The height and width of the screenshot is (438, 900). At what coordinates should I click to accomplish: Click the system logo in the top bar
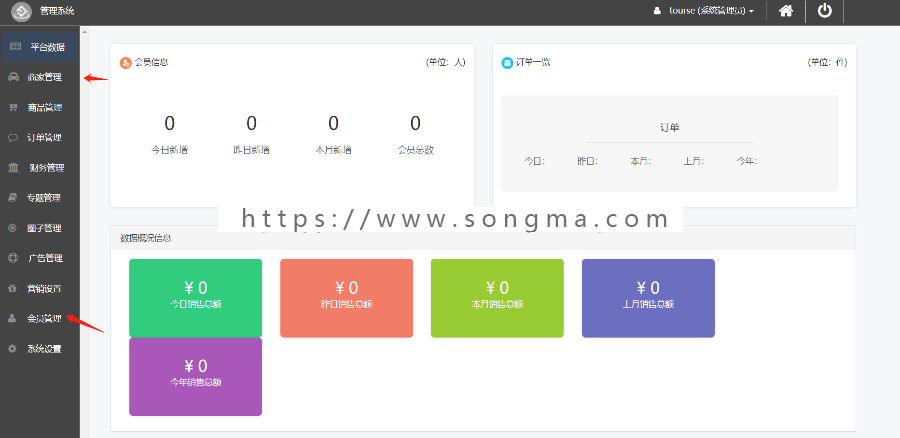point(21,11)
